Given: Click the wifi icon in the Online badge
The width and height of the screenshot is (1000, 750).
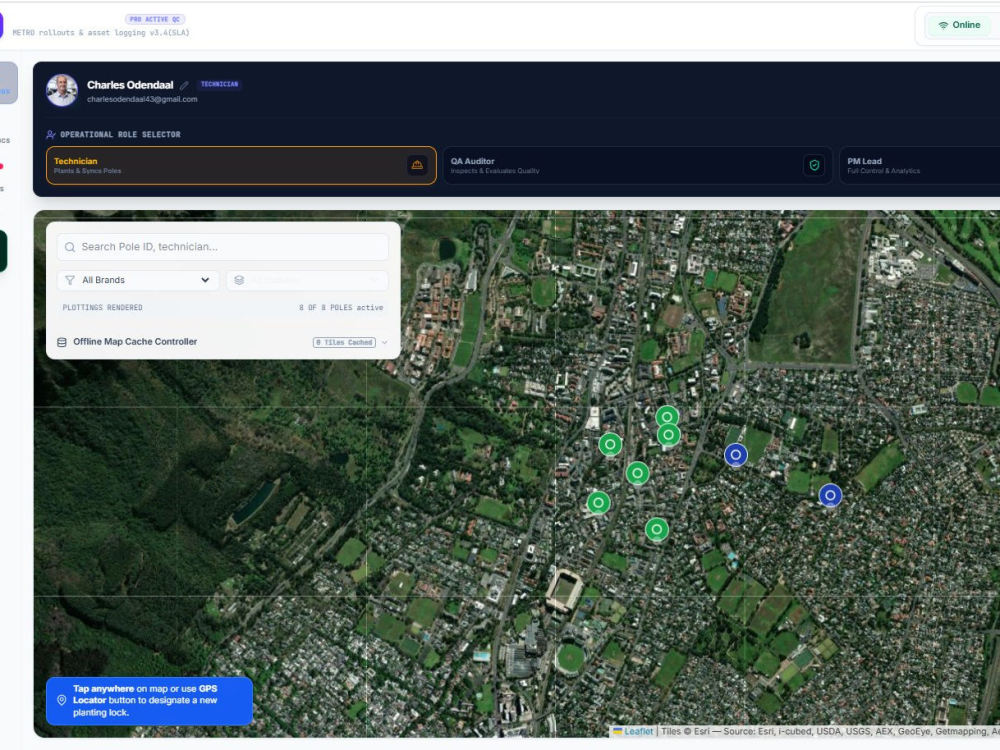Looking at the screenshot, I should point(943,25).
